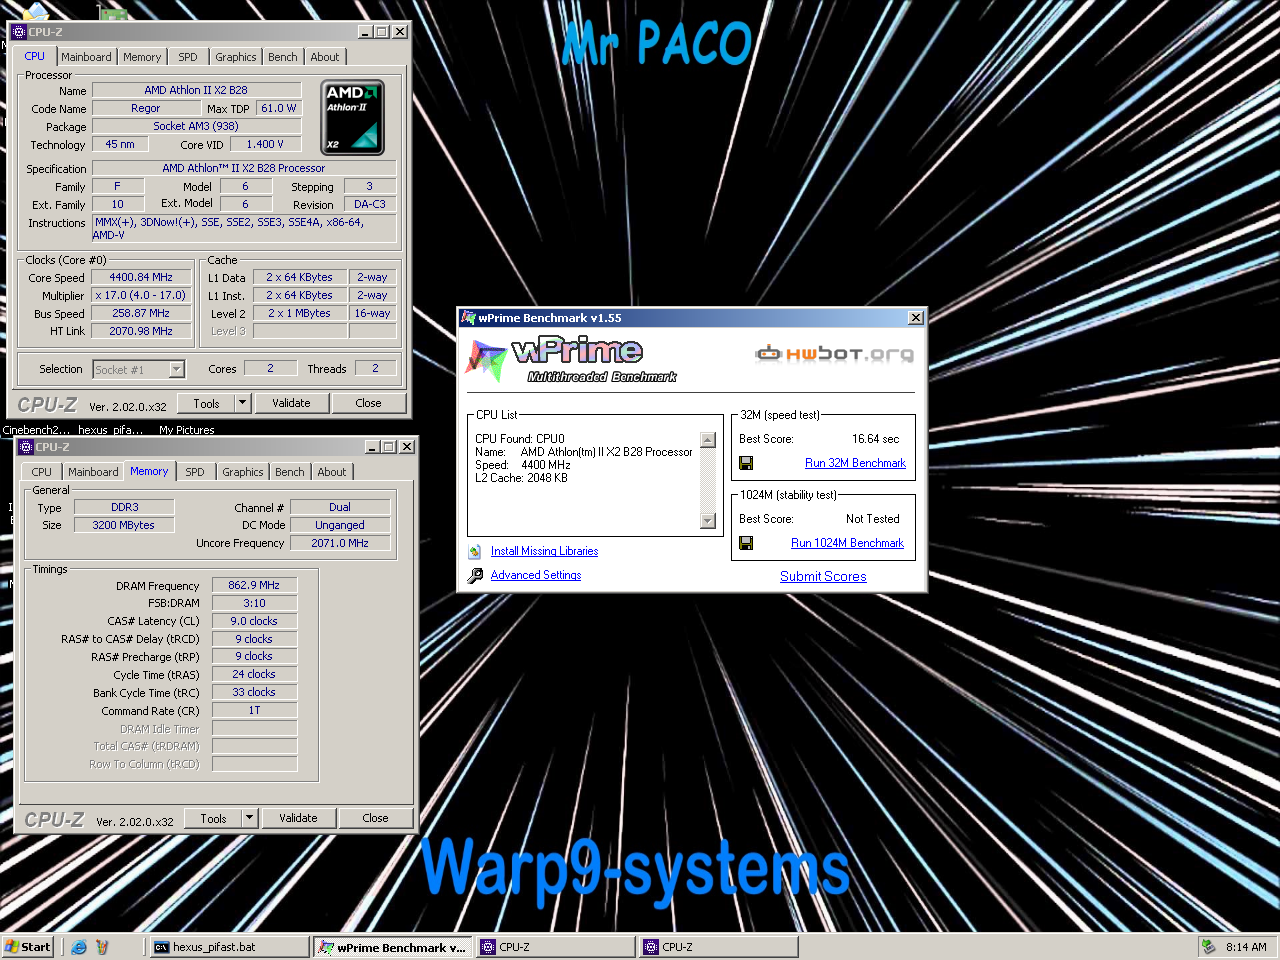Click the Core Speed 4400.84 MHz field

click(x=141, y=277)
